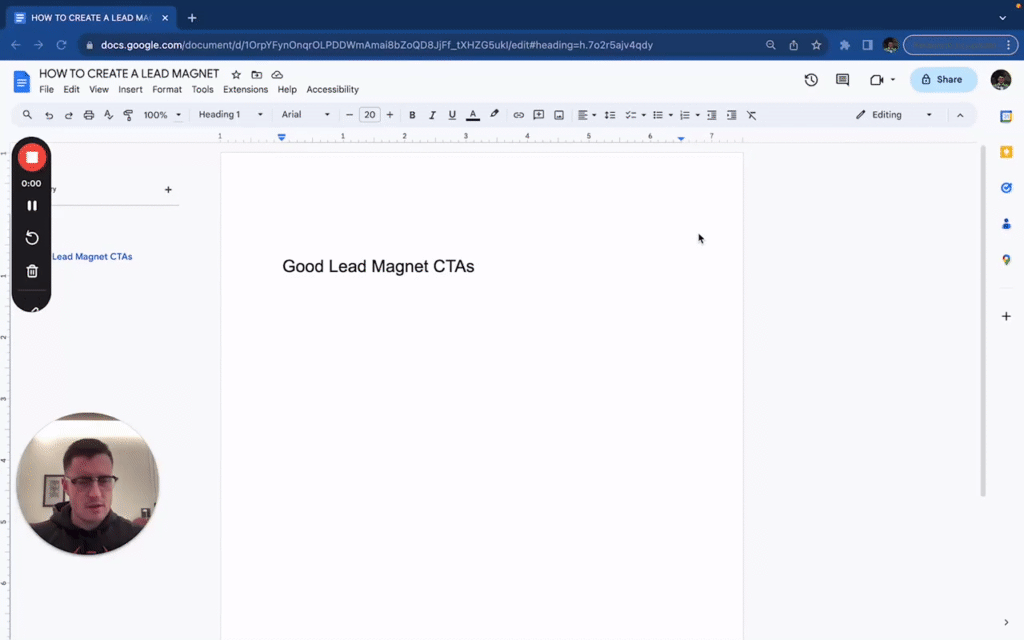The image size is (1024, 640).
Task: Open the comment history icon
Action: point(842,79)
